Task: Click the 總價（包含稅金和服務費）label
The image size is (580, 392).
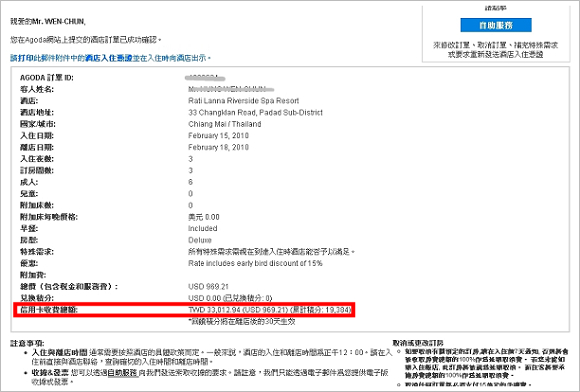Action: tap(69, 287)
